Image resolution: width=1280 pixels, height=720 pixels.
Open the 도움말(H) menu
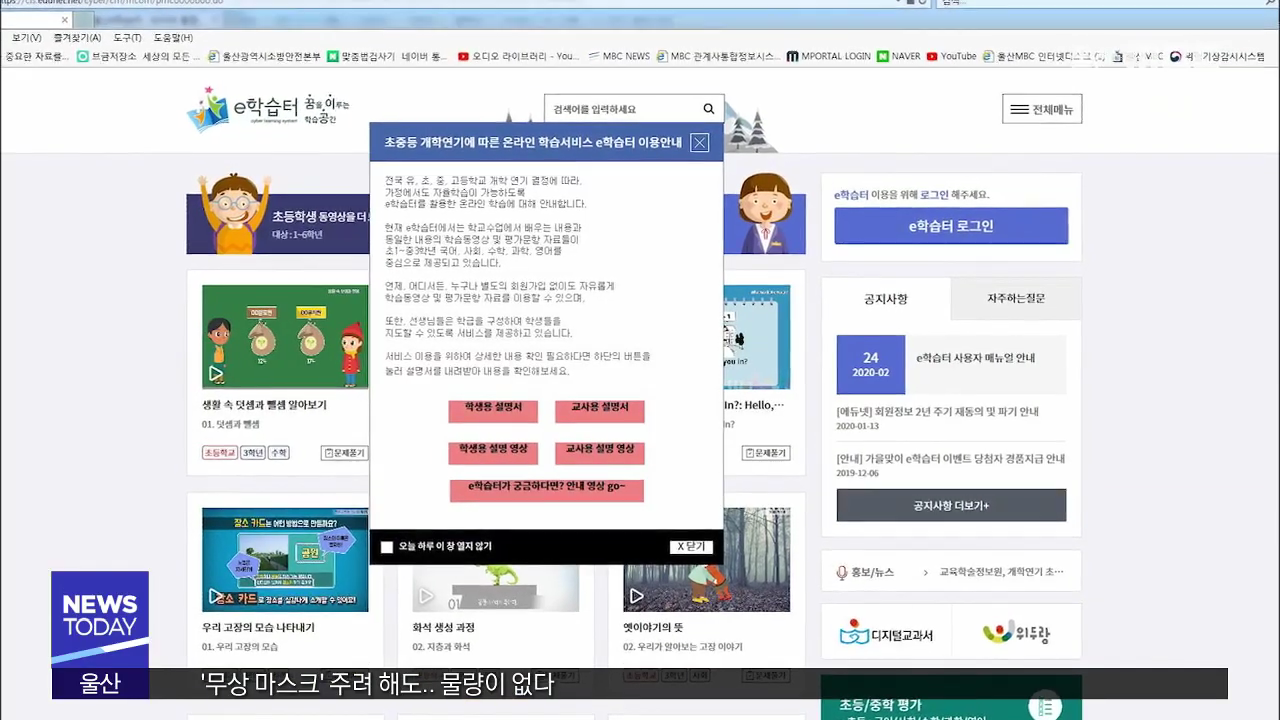coord(172,38)
